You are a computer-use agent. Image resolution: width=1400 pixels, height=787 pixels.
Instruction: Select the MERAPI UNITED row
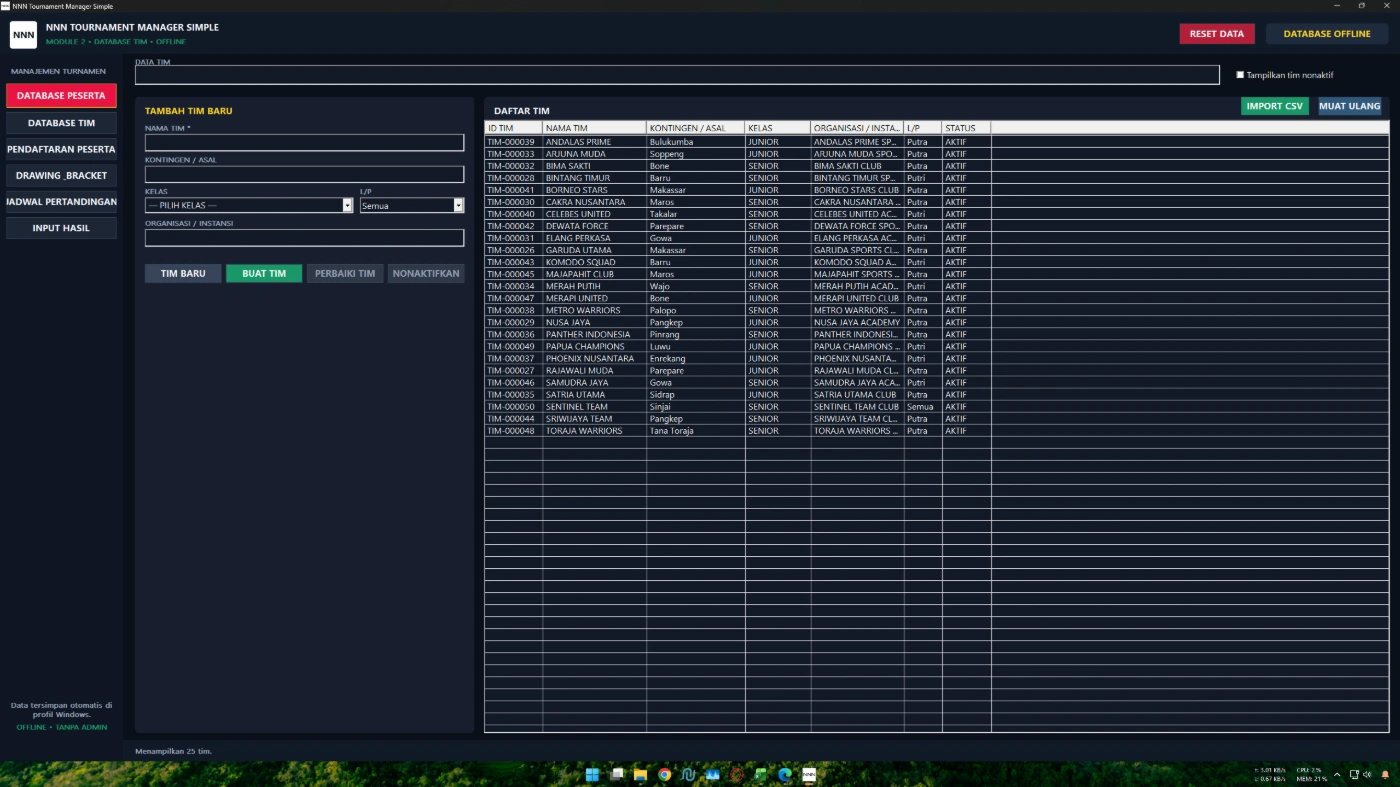(937, 298)
